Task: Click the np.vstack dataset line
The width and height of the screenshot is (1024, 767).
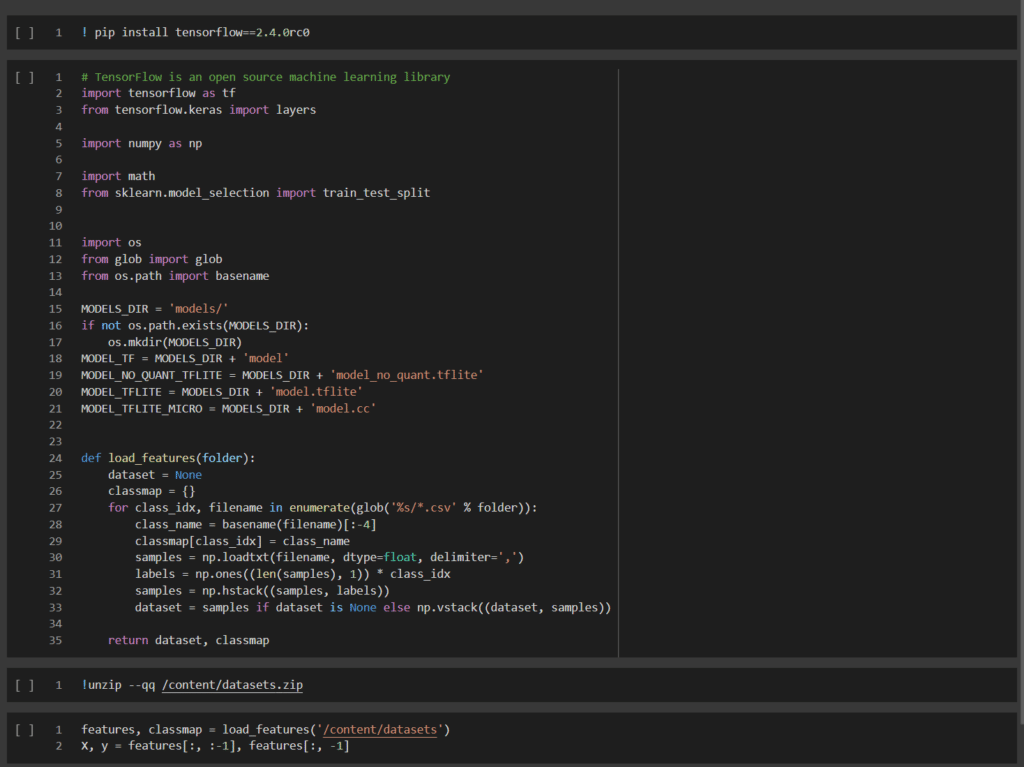Action: point(373,608)
